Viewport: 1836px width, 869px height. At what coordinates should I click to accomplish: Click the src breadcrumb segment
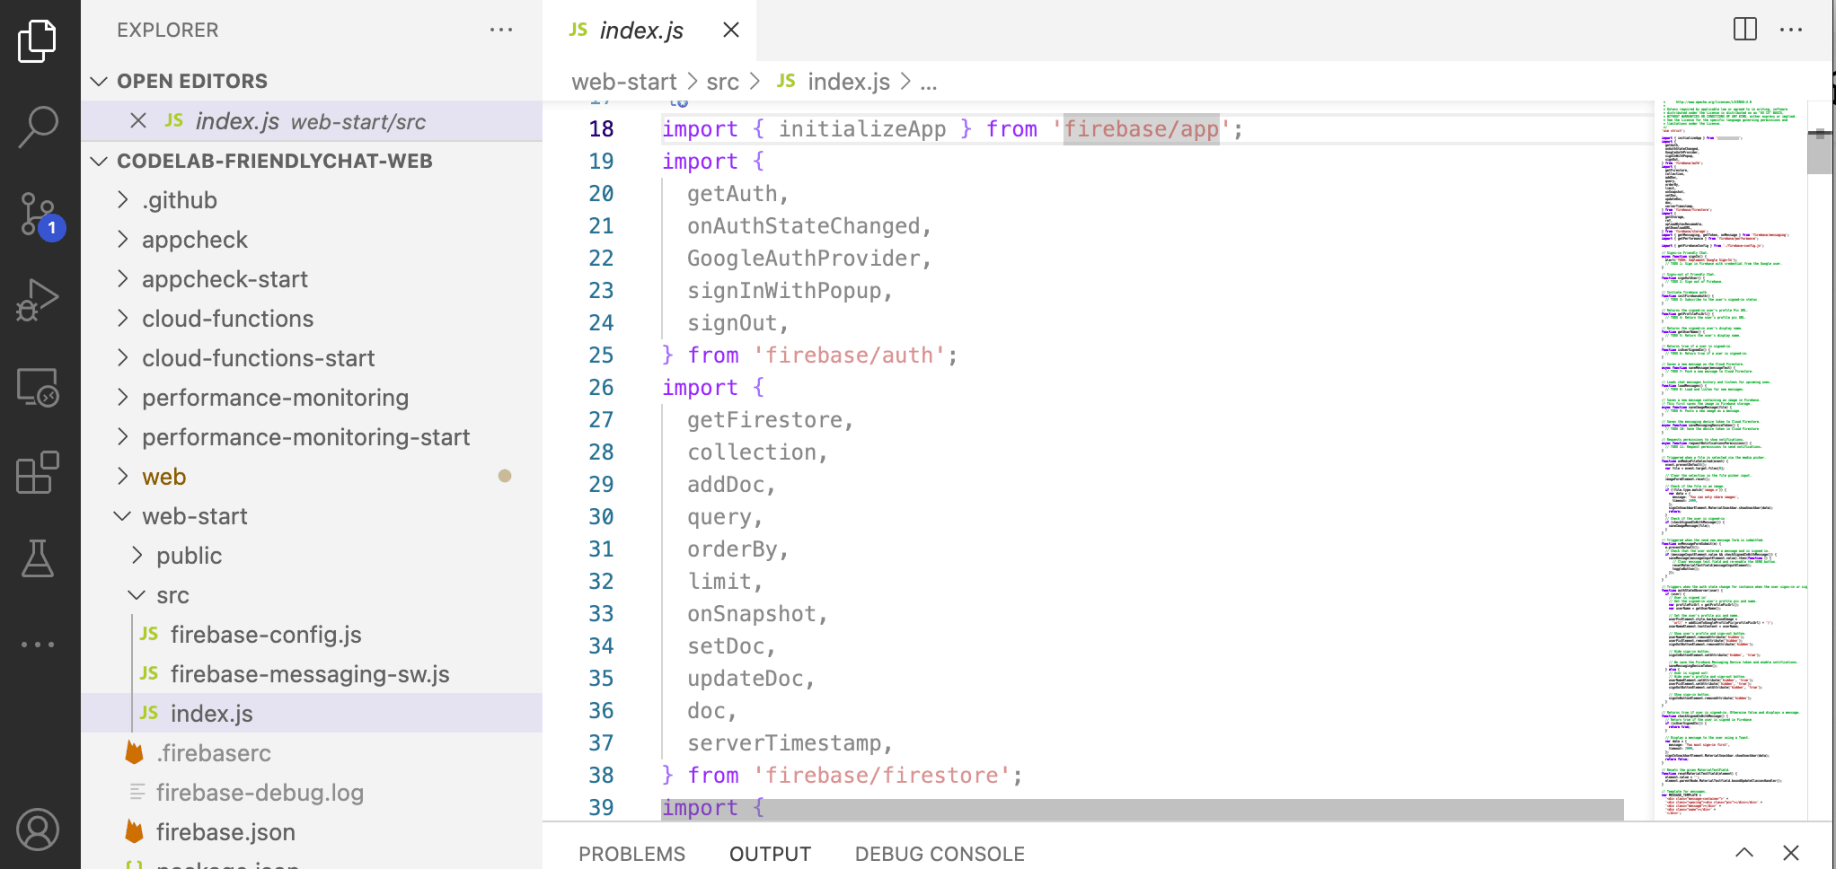pos(722,82)
